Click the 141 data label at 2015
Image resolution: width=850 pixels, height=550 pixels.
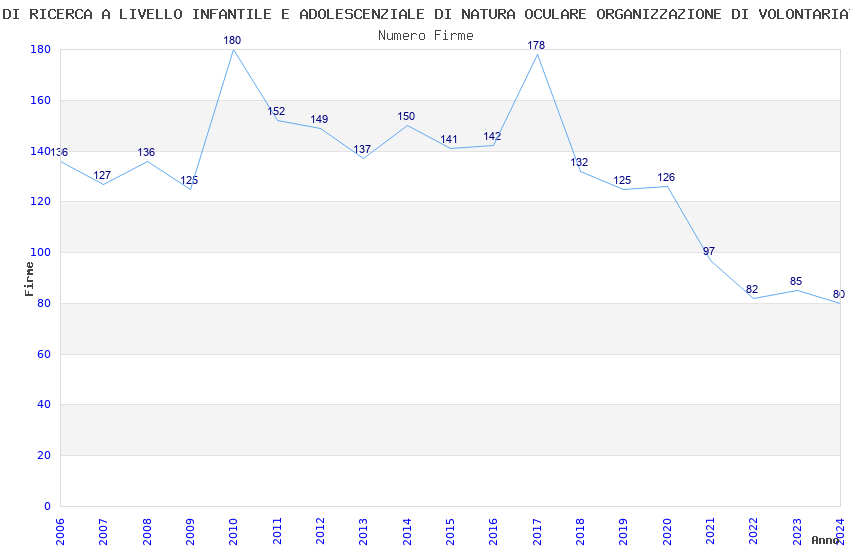click(x=449, y=139)
